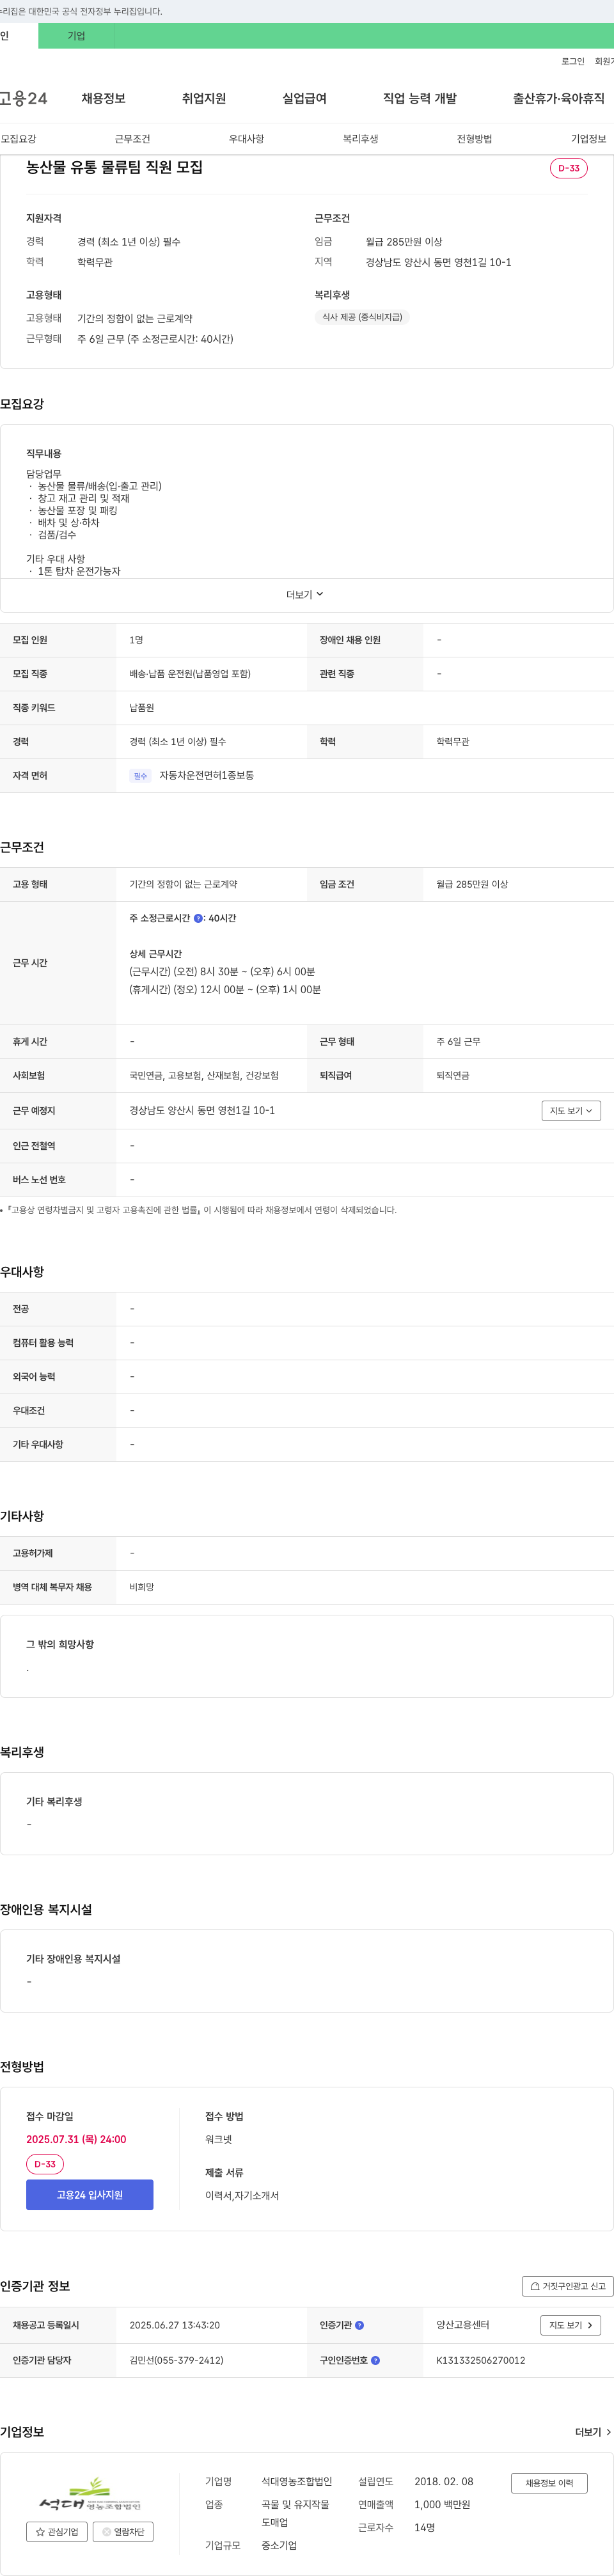Select establishment date 2018. 02. 08
Viewport: 614px width, 2576px height.
pyautogui.click(x=444, y=2481)
